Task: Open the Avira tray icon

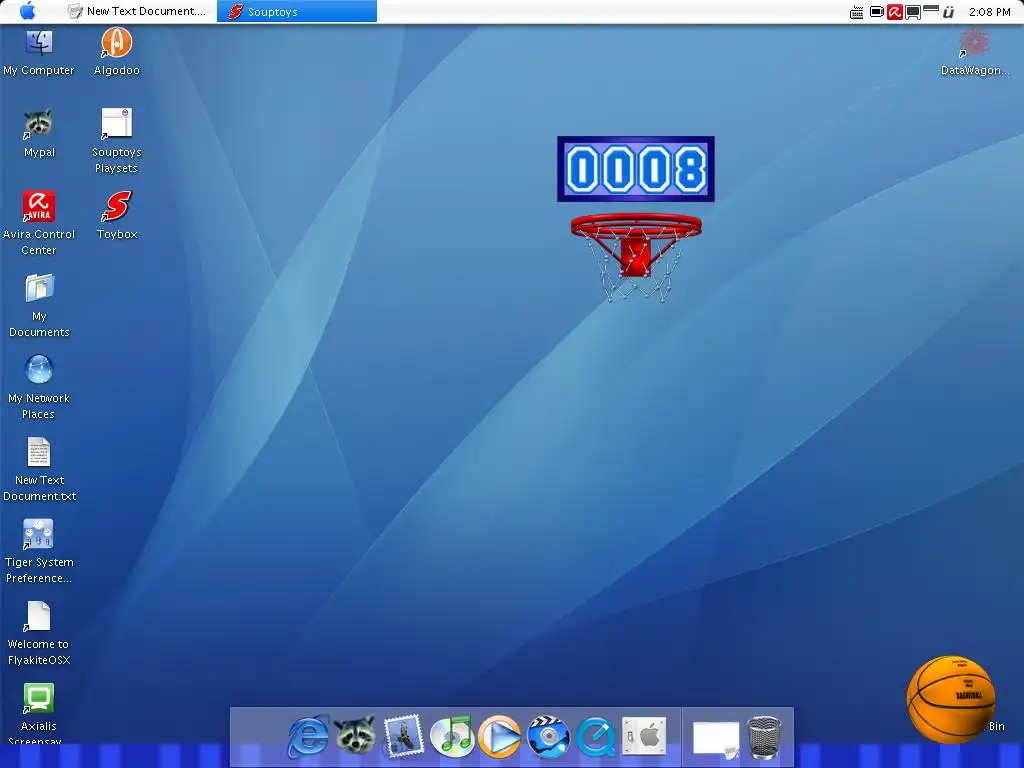Action: [895, 12]
